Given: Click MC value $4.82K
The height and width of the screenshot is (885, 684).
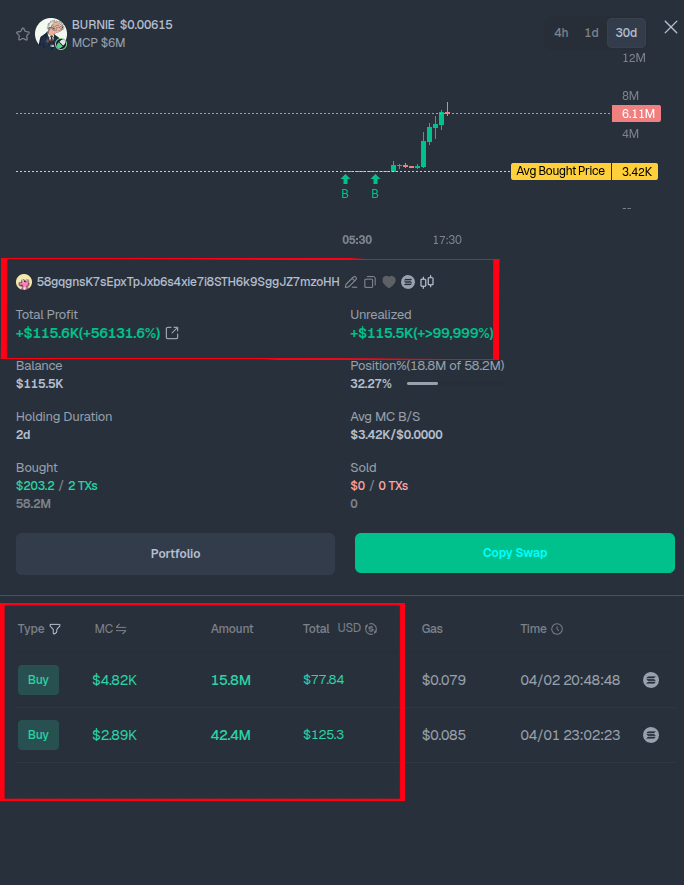Looking at the screenshot, I should 115,680.
